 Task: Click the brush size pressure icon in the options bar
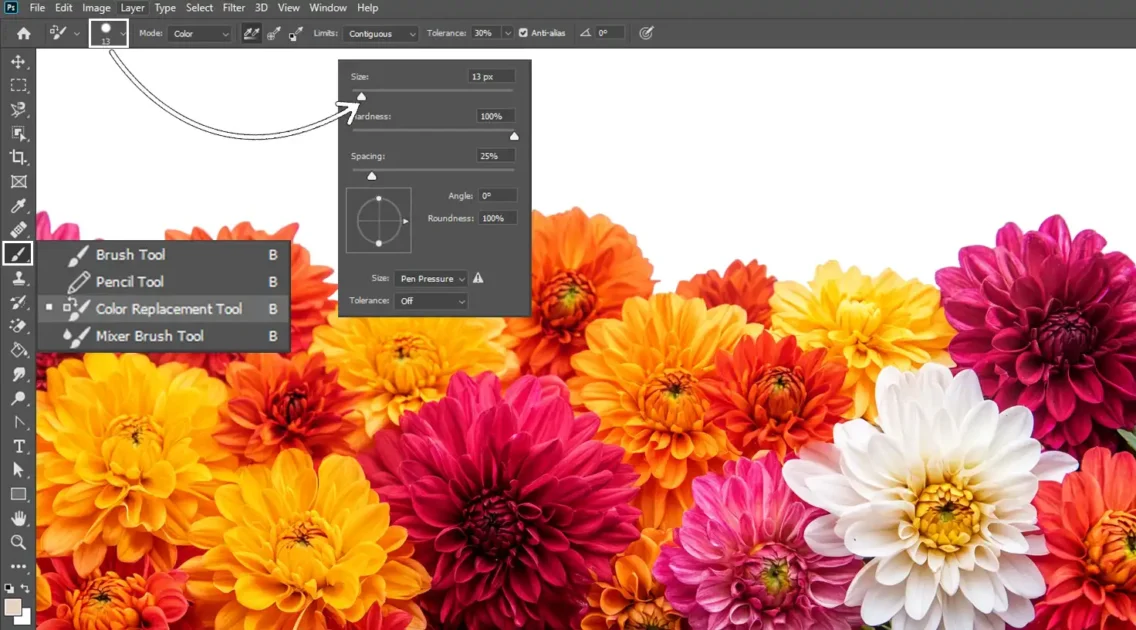646,33
